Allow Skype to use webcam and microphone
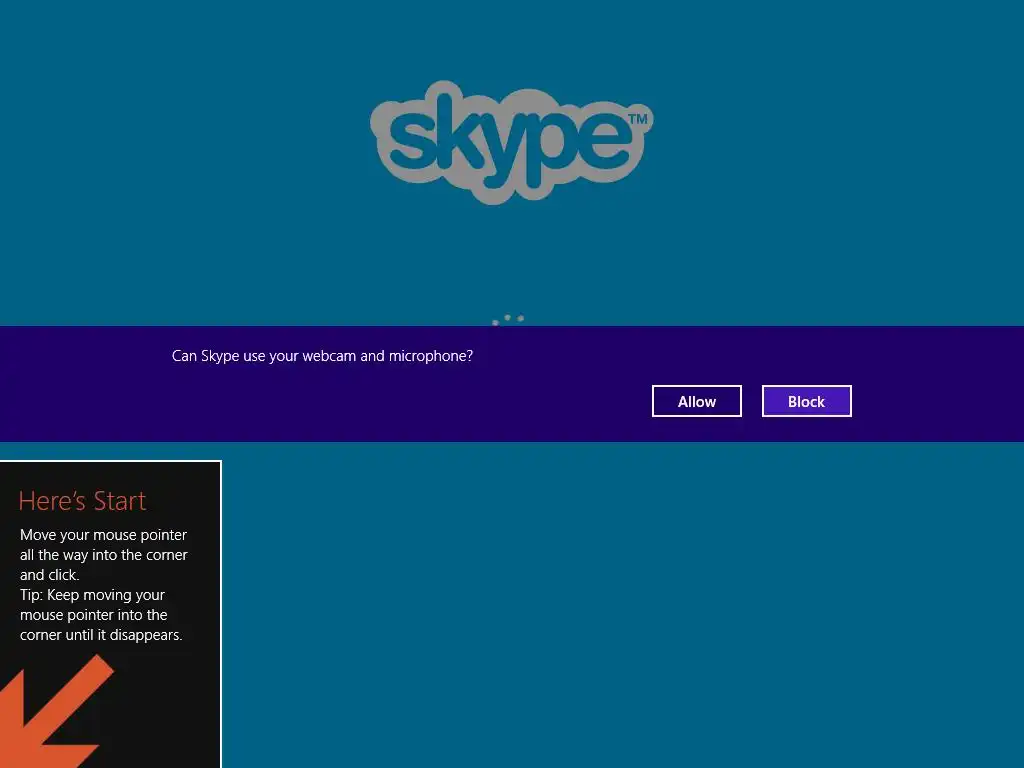1024x768 pixels. point(697,401)
